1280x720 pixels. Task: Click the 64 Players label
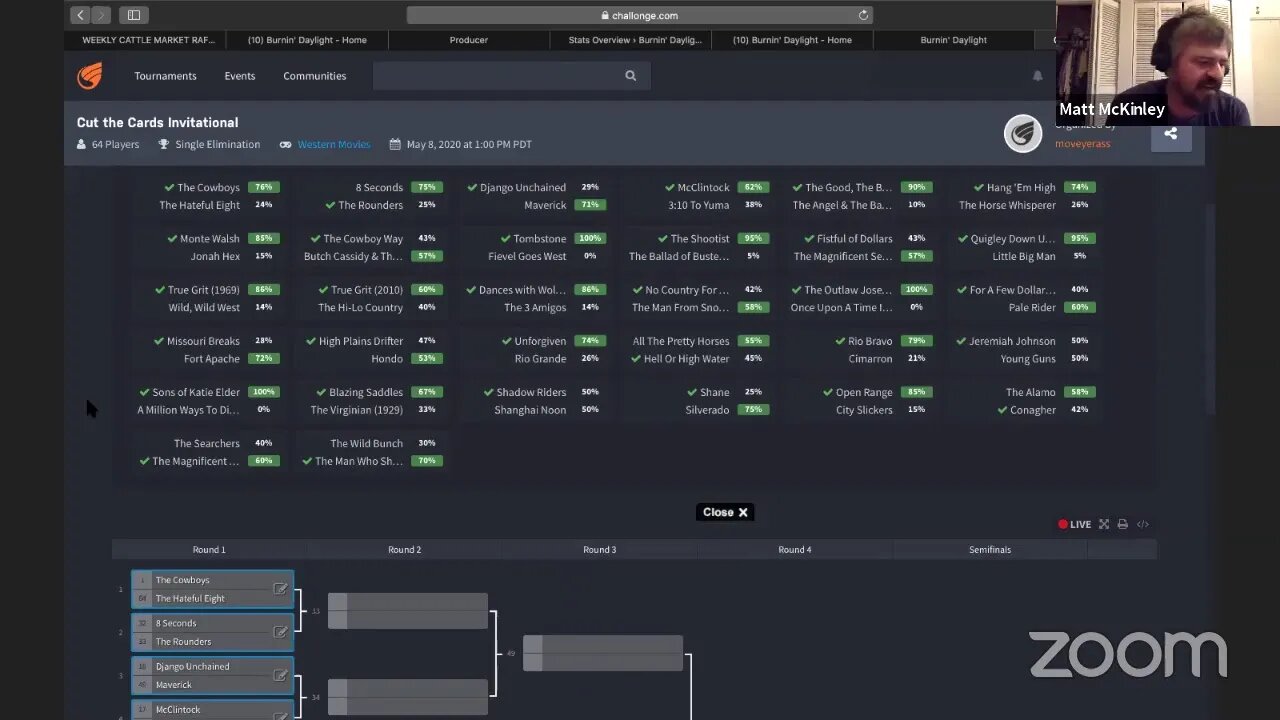coord(108,144)
